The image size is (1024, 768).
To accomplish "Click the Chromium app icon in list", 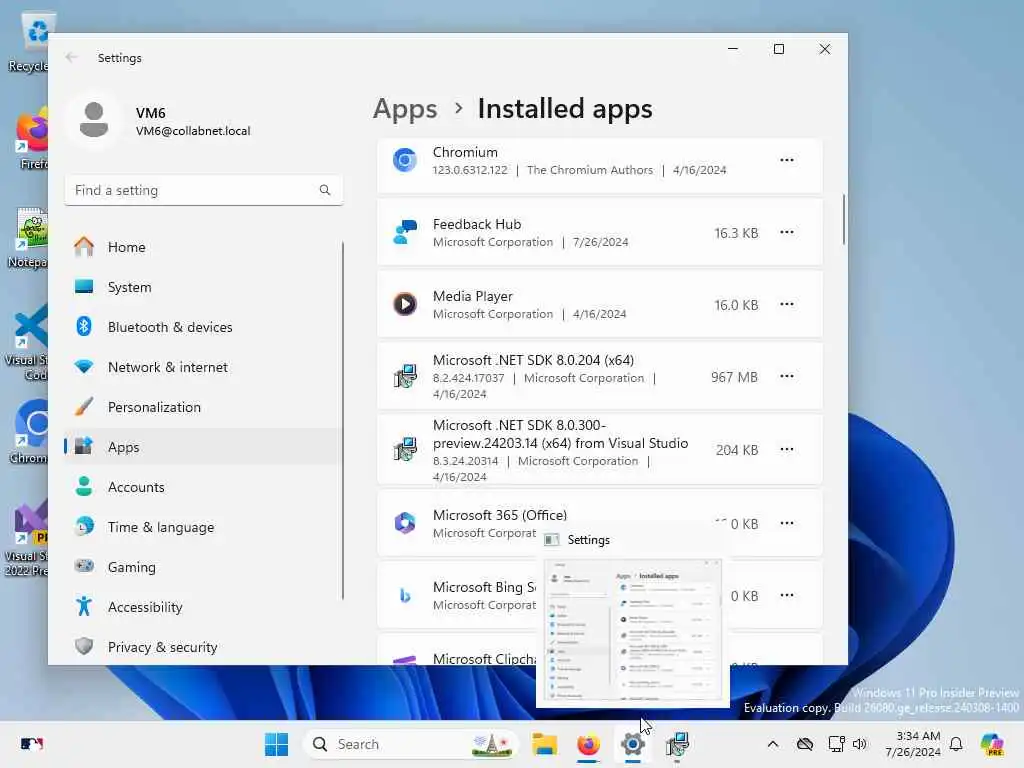I will click(405, 160).
